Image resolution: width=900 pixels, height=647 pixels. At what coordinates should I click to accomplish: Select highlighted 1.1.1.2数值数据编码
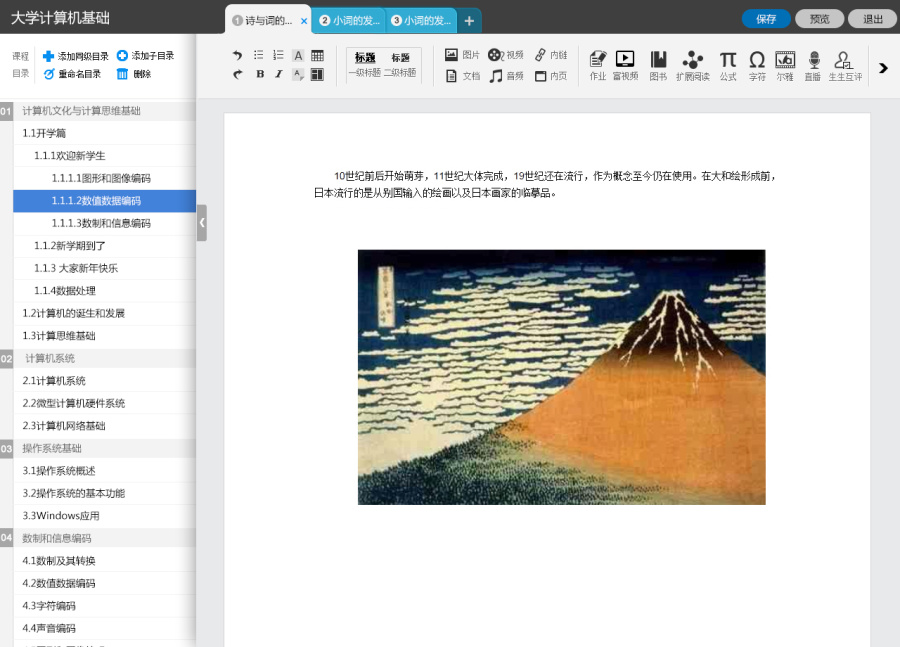(x=104, y=201)
